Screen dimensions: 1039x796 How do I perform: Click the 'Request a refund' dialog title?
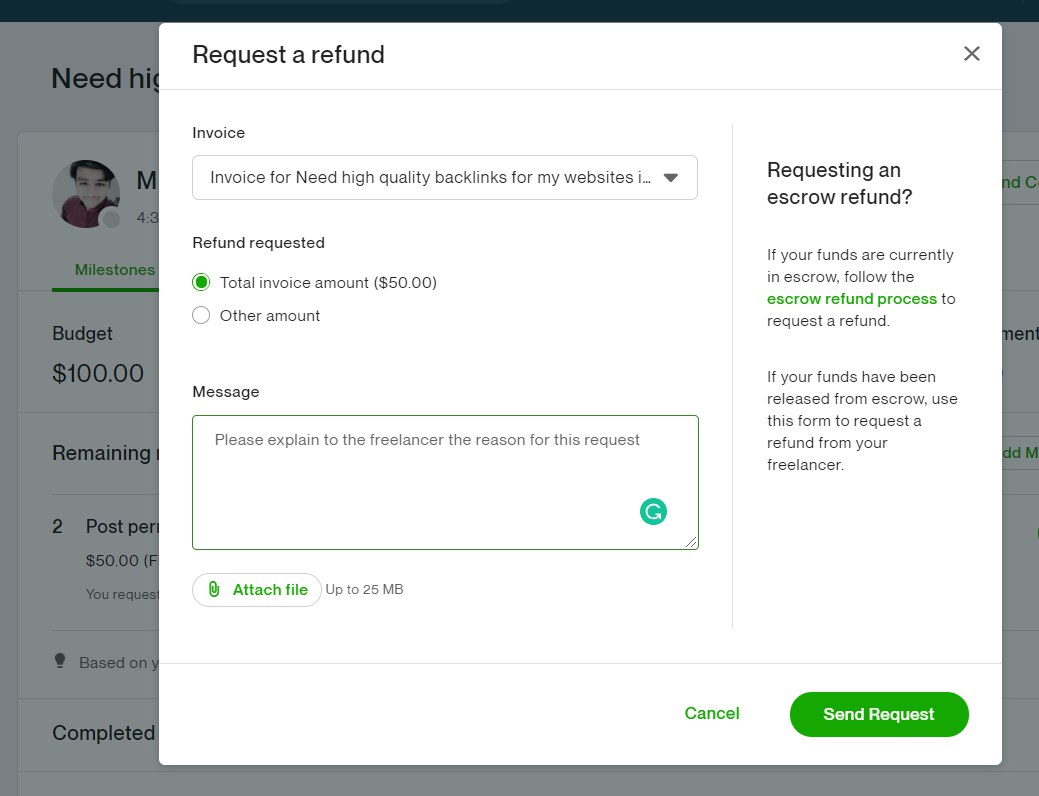pyautogui.click(x=288, y=54)
